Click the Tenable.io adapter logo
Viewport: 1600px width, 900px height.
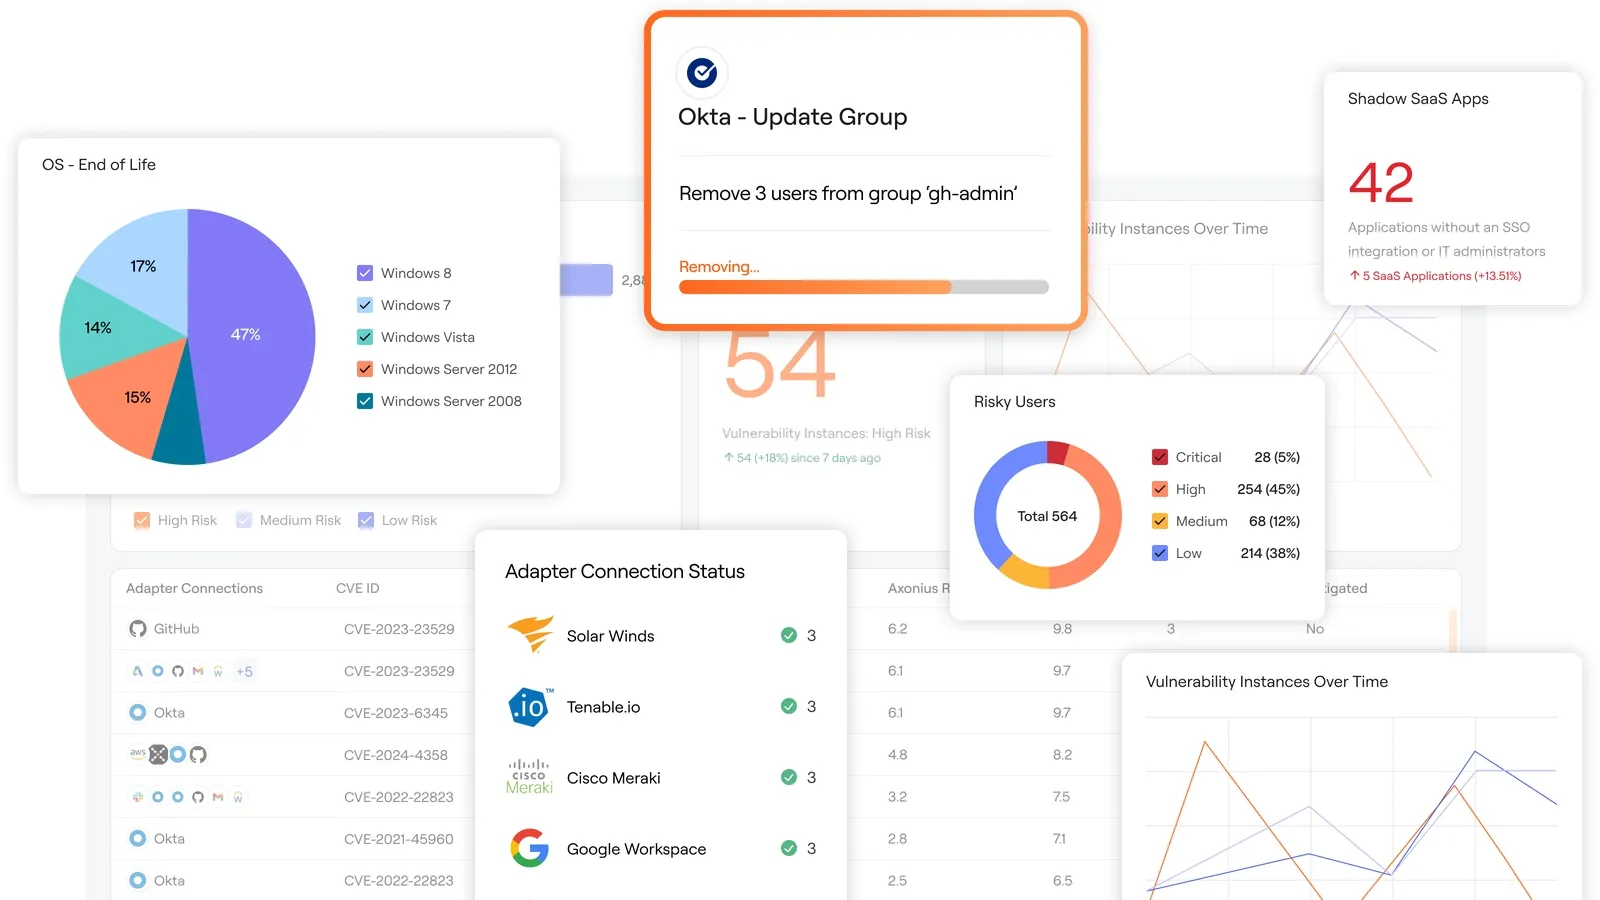[x=530, y=707]
